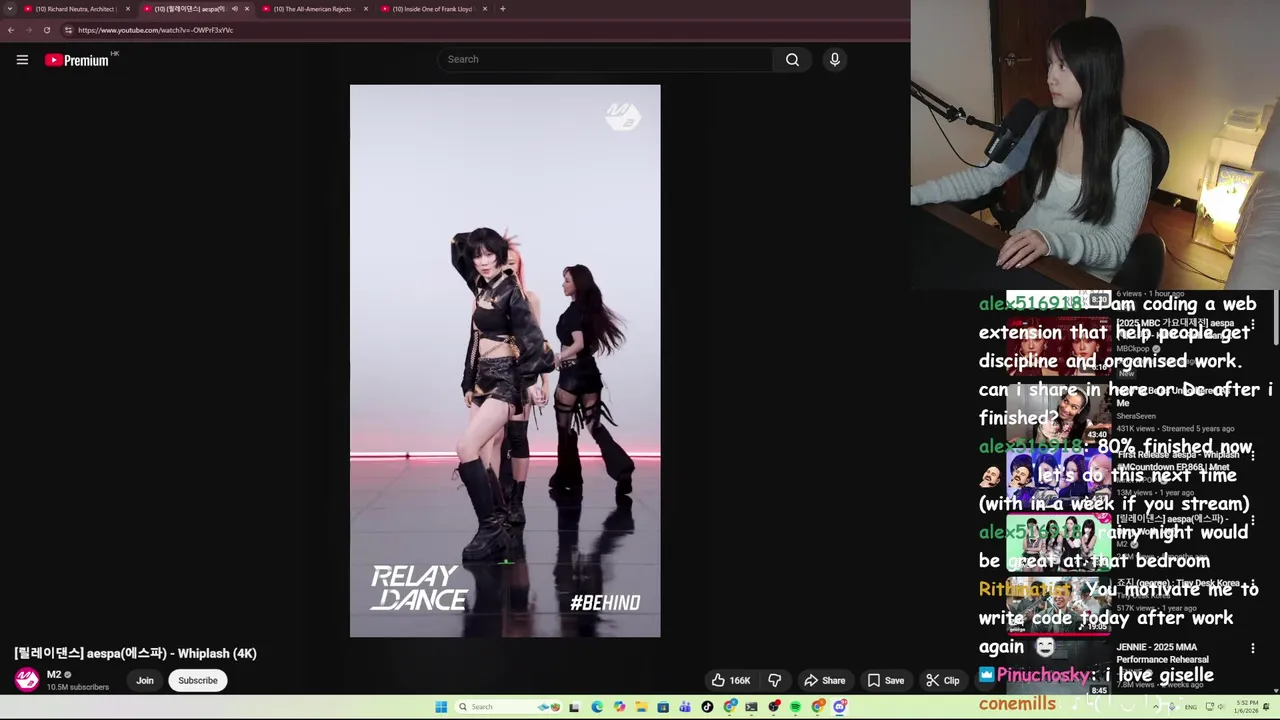Open options menu for 2025 MBC aespa video

coord(1252,326)
